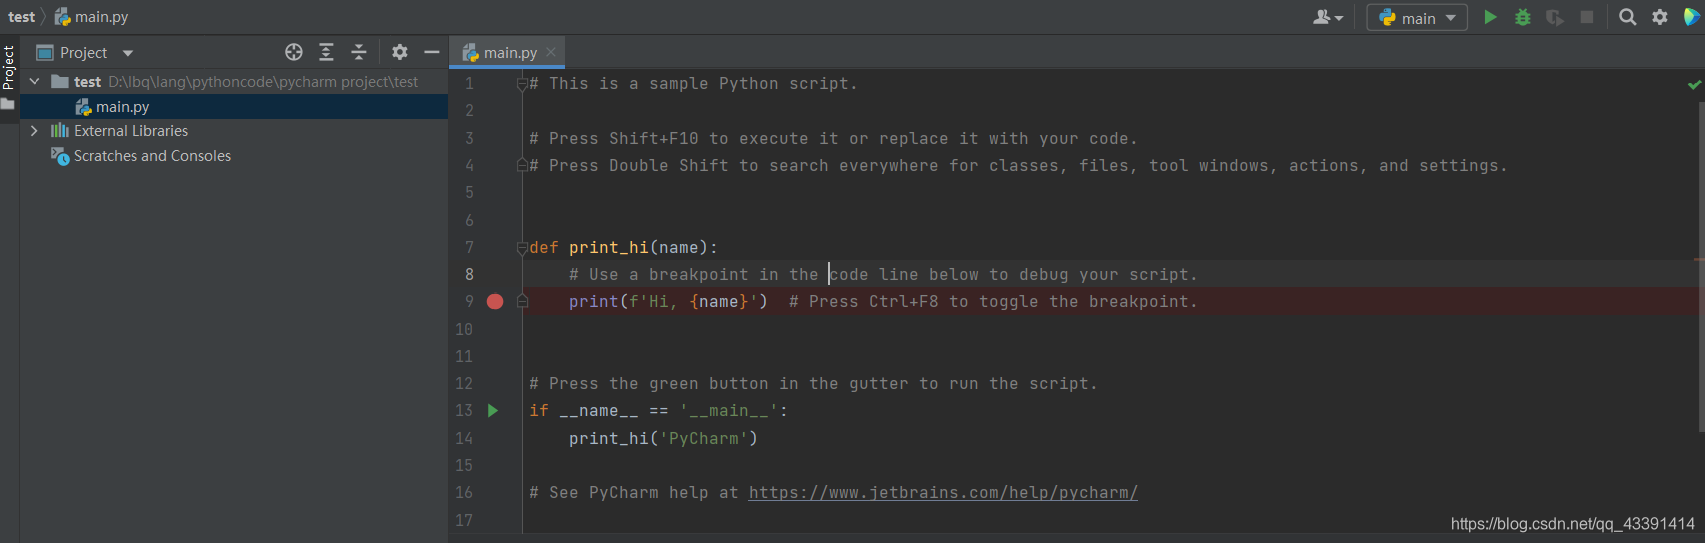Click fold marker at end of line 4
Screen dimensions: 1705x543
522,165
